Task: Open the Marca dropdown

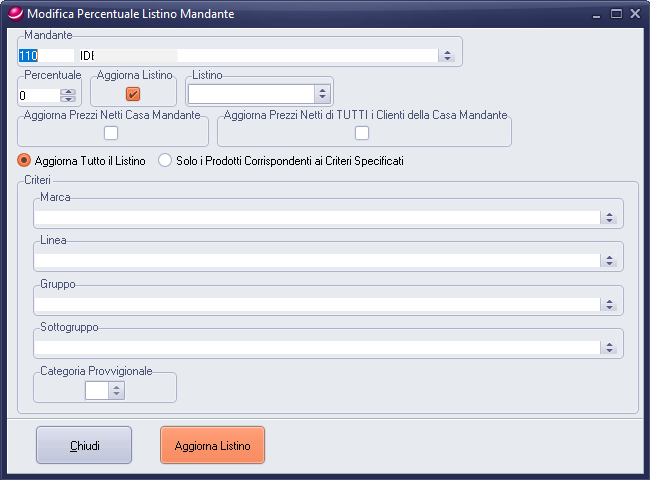Action: coord(608,217)
